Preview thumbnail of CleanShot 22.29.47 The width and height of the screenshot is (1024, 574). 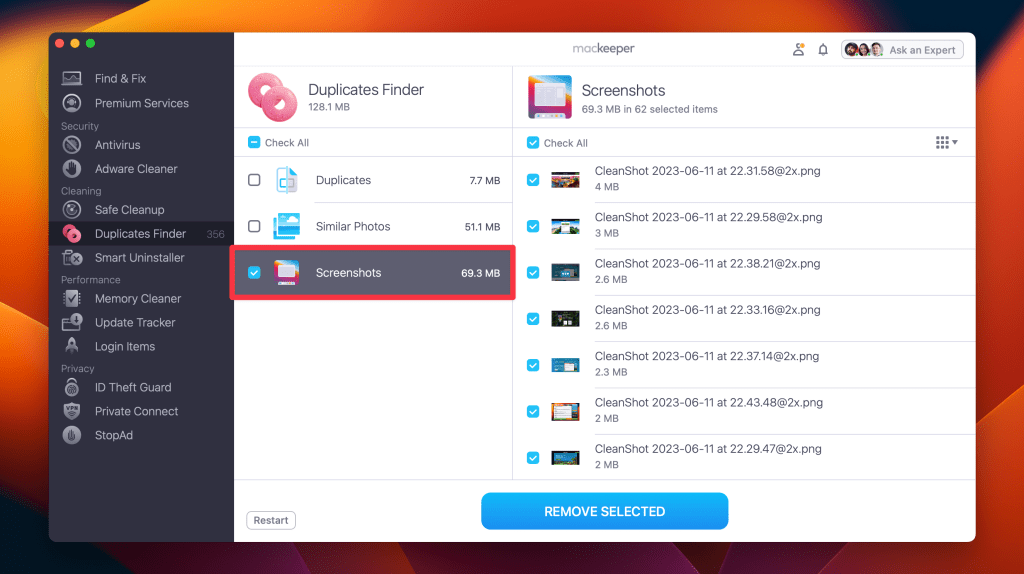click(566, 458)
